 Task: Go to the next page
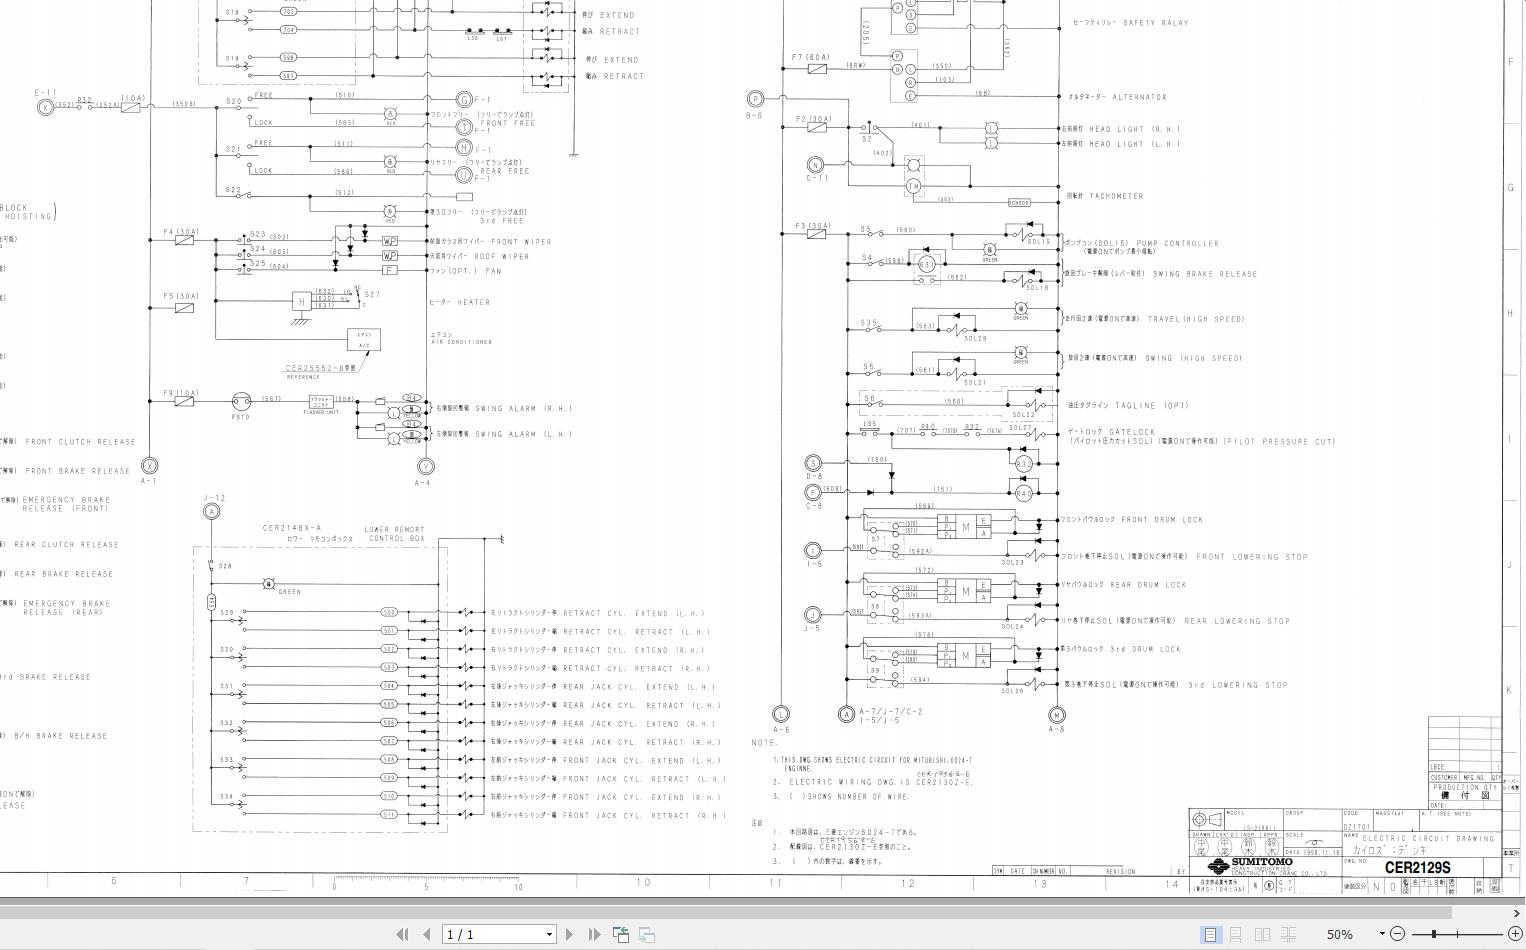(570, 934)
